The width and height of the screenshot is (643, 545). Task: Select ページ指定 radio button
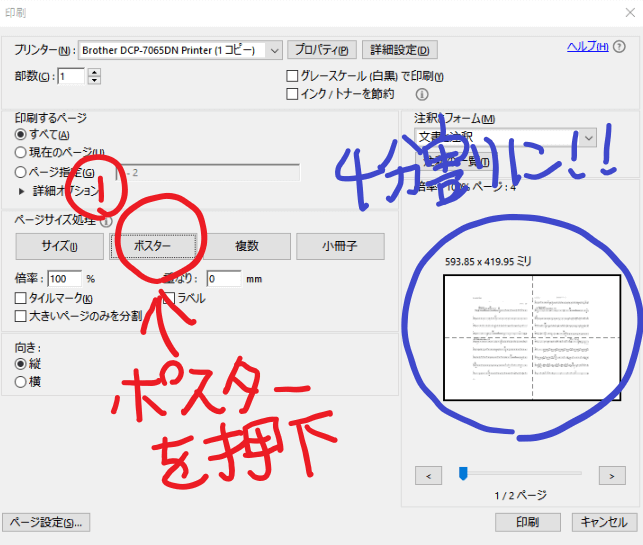tap(21, 172)
